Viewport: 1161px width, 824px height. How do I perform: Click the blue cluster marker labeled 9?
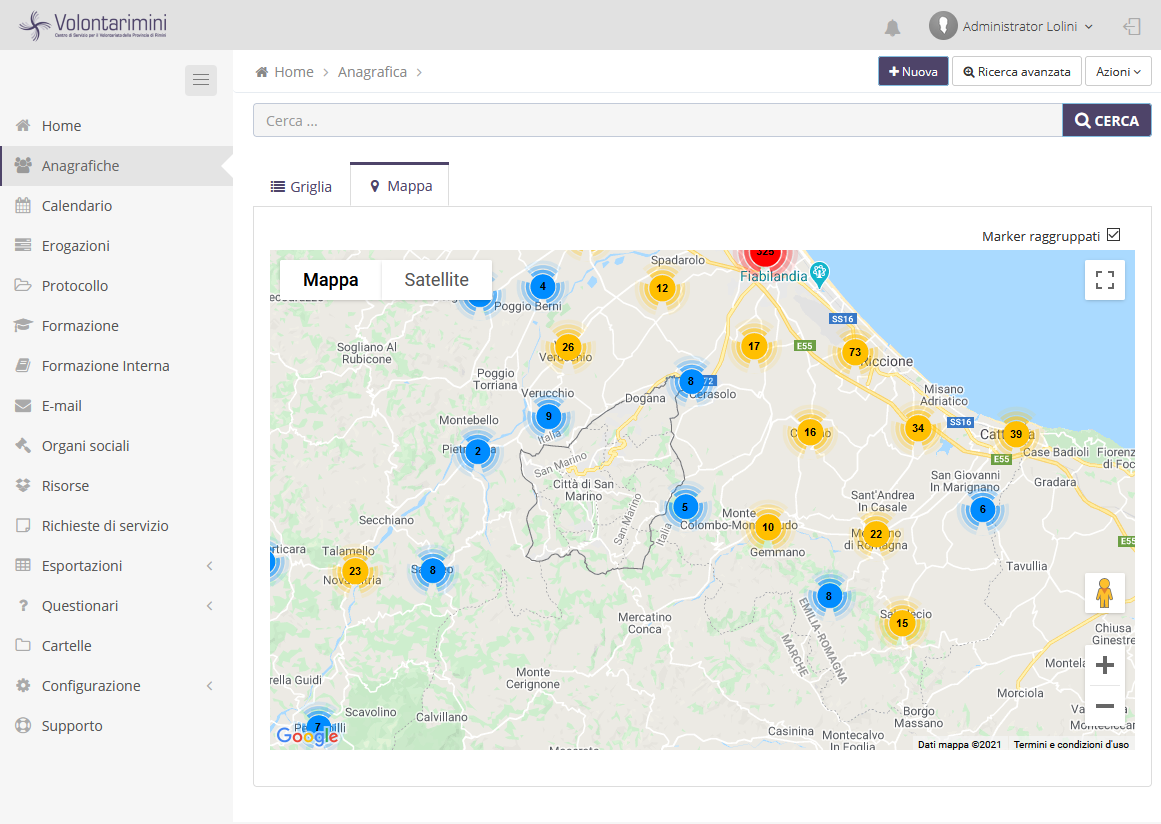(x=549, y=416)
